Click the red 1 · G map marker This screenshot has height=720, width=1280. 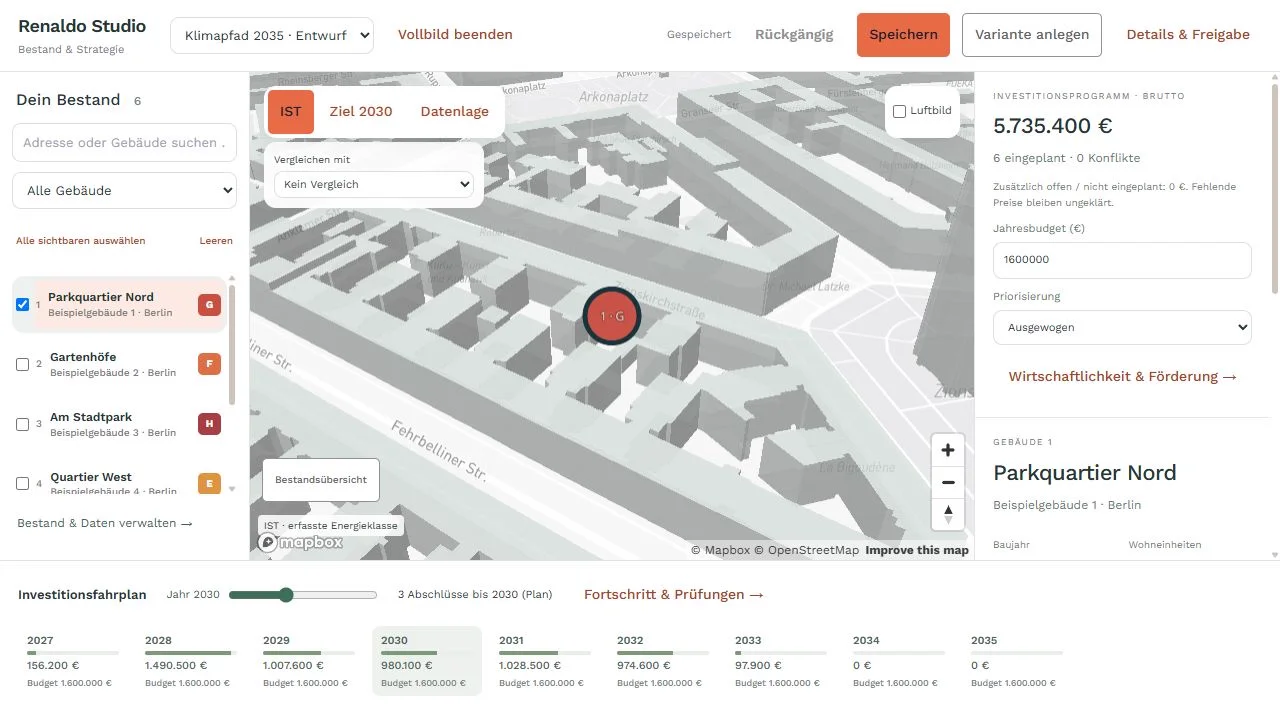(x=611, y=316)
